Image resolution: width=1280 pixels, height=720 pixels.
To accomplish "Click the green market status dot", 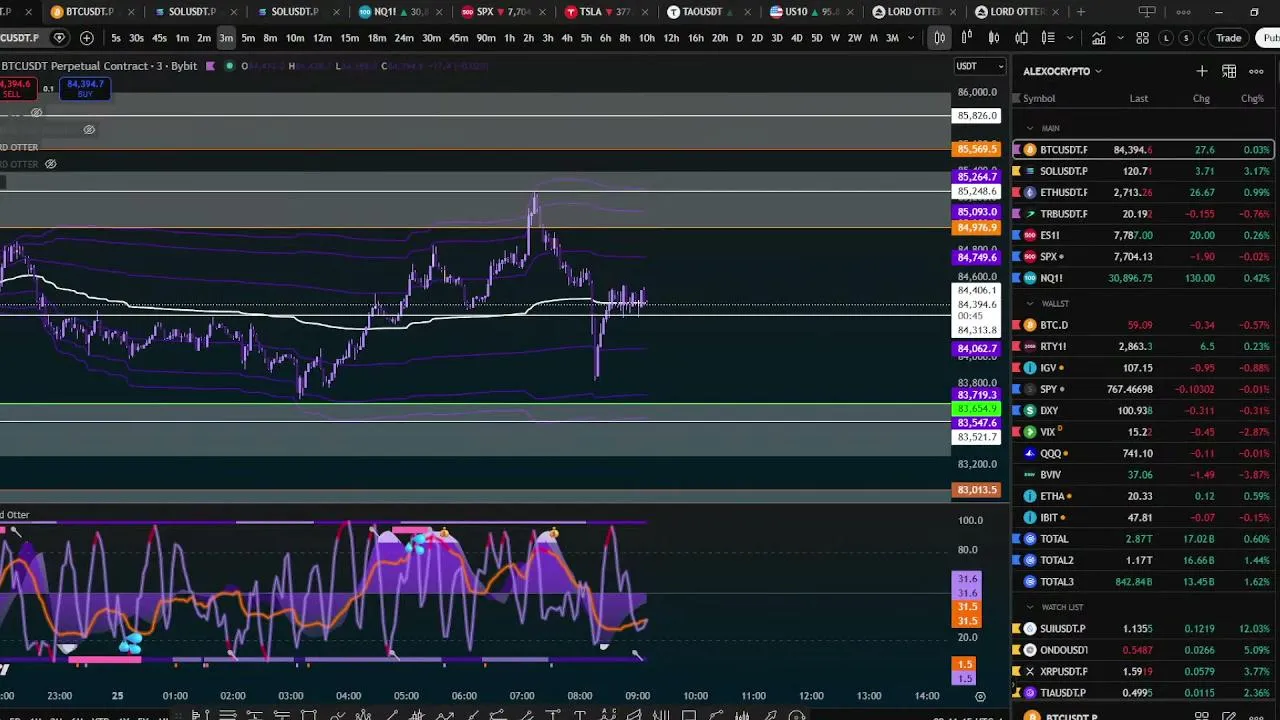I will click(230, 66).
